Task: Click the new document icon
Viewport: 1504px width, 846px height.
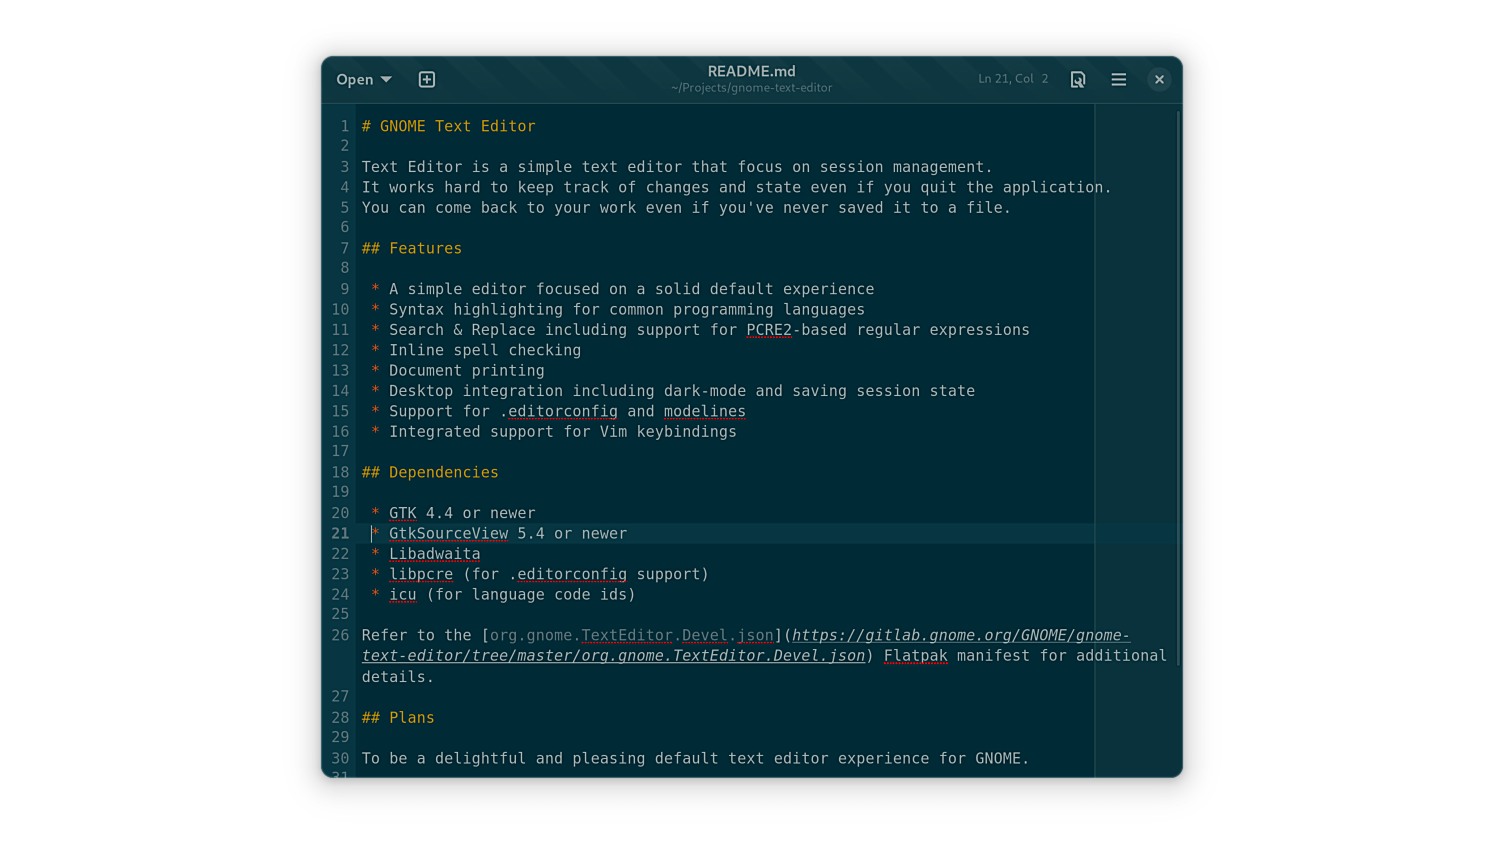Action: pyautogui.click(x=426, y=79)
